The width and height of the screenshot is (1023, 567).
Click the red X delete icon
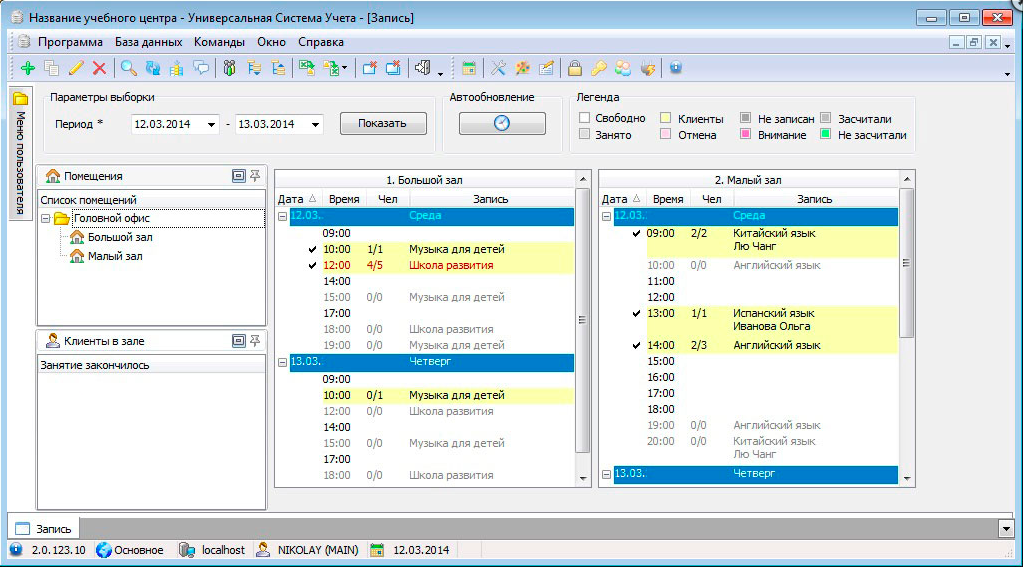click(99, 68)
